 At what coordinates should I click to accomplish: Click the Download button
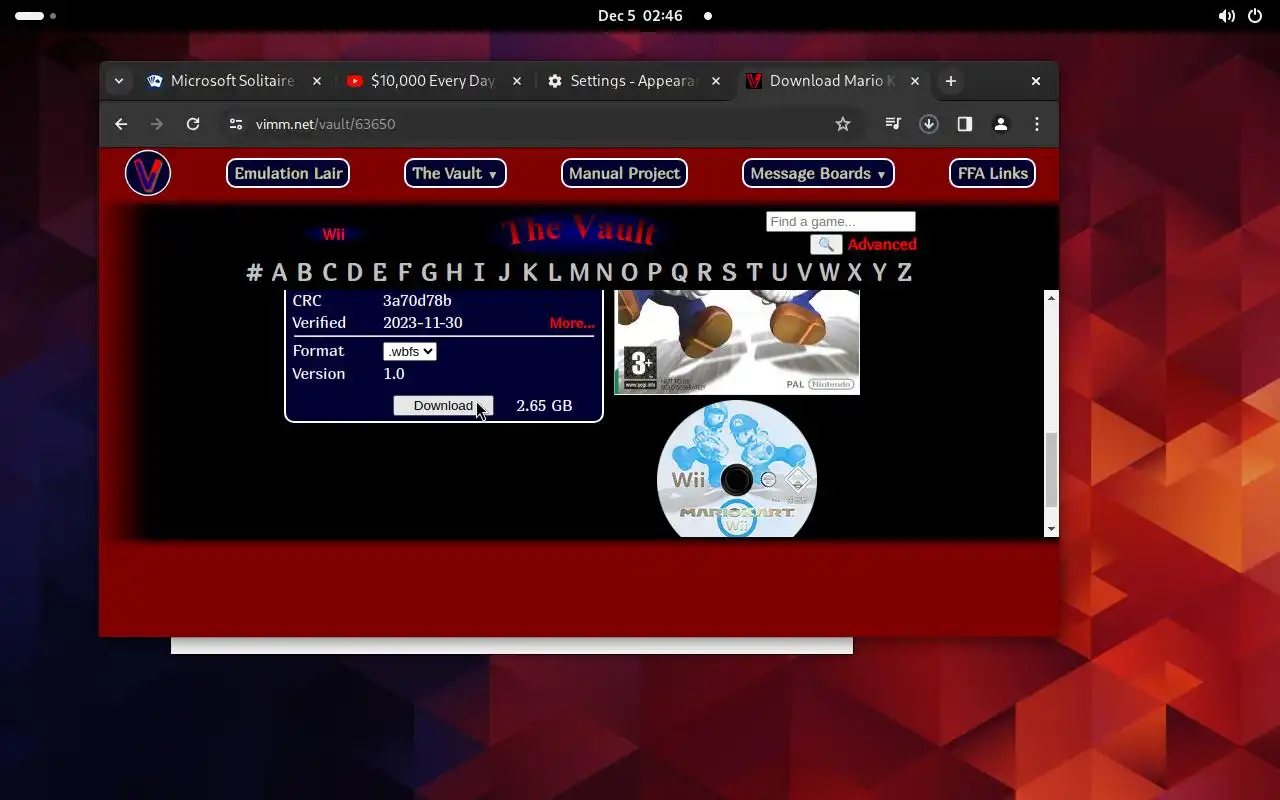coord(443,405)
